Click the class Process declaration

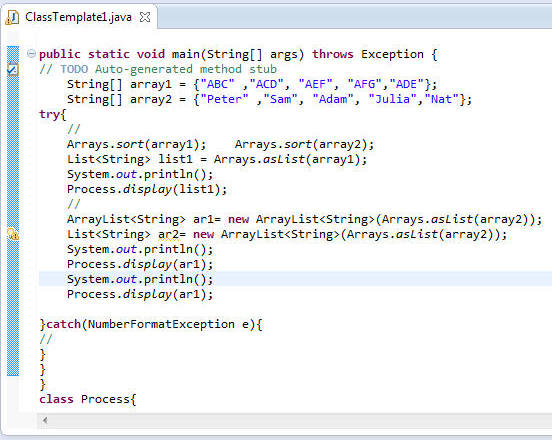click(88, 399)
